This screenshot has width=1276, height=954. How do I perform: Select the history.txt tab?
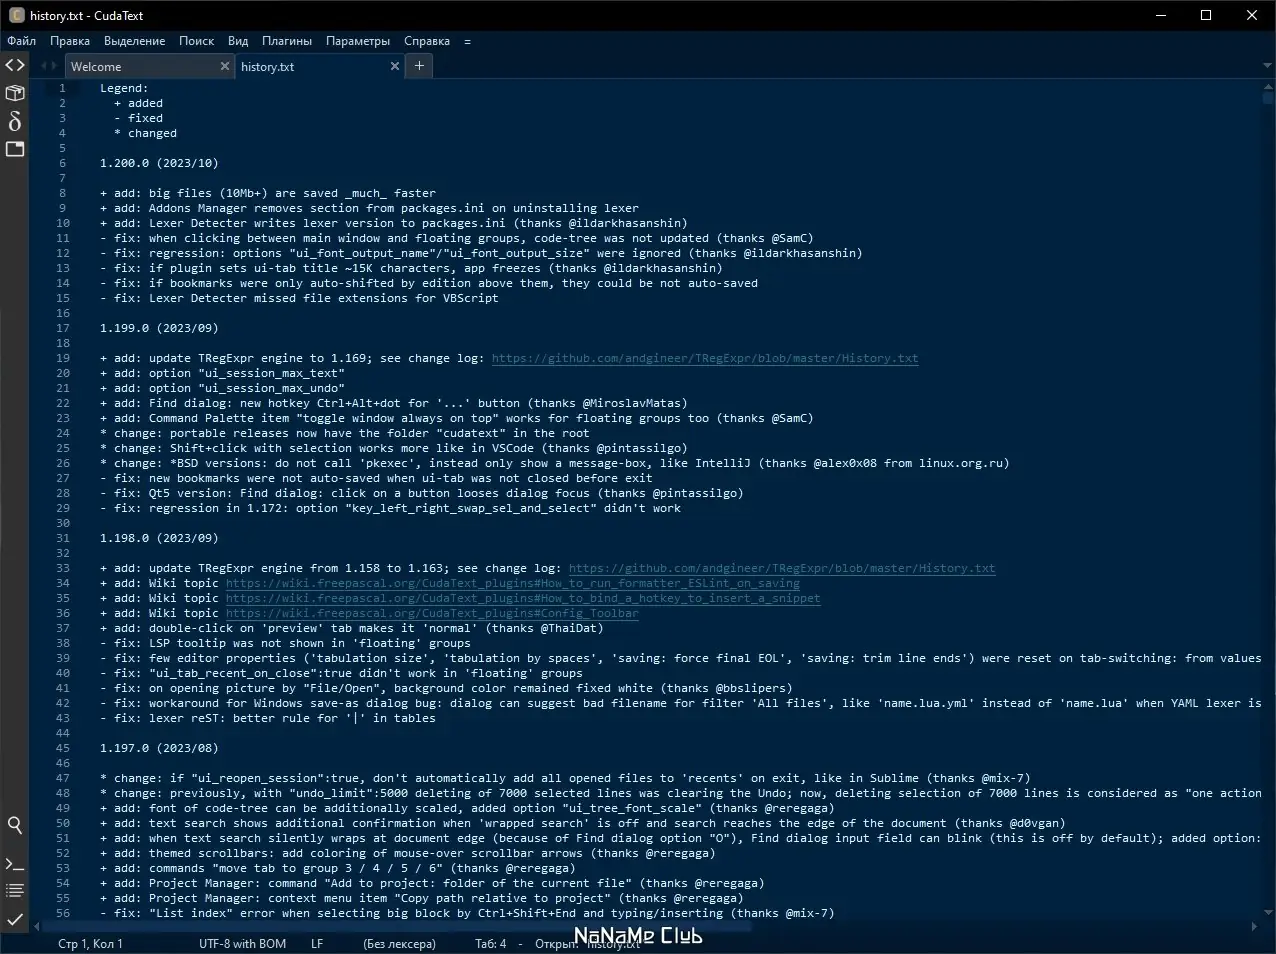click(x=320, y=66)
